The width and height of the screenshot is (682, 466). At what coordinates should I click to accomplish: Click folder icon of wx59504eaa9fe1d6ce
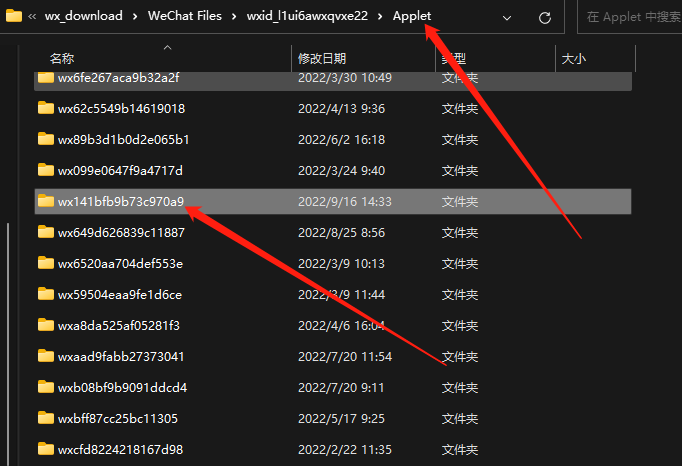46,294
